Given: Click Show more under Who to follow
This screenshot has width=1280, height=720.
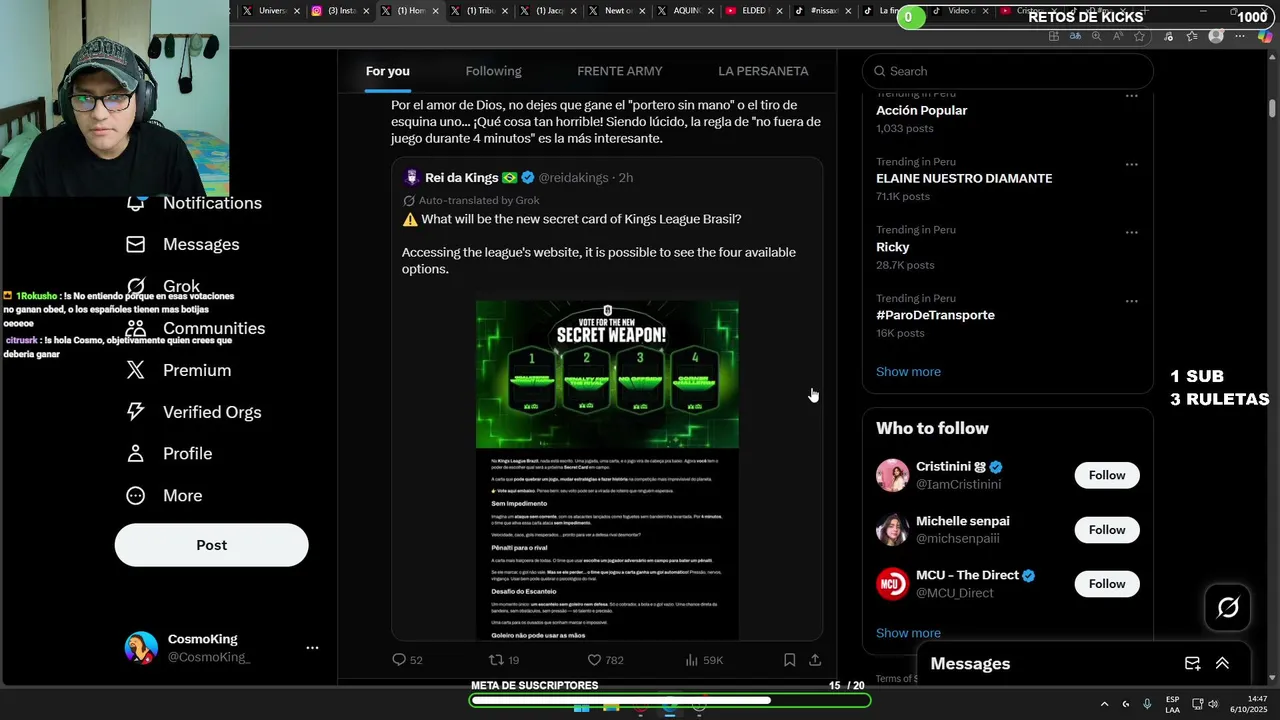Looking at the screenshot, I should [x=908, y=633].
